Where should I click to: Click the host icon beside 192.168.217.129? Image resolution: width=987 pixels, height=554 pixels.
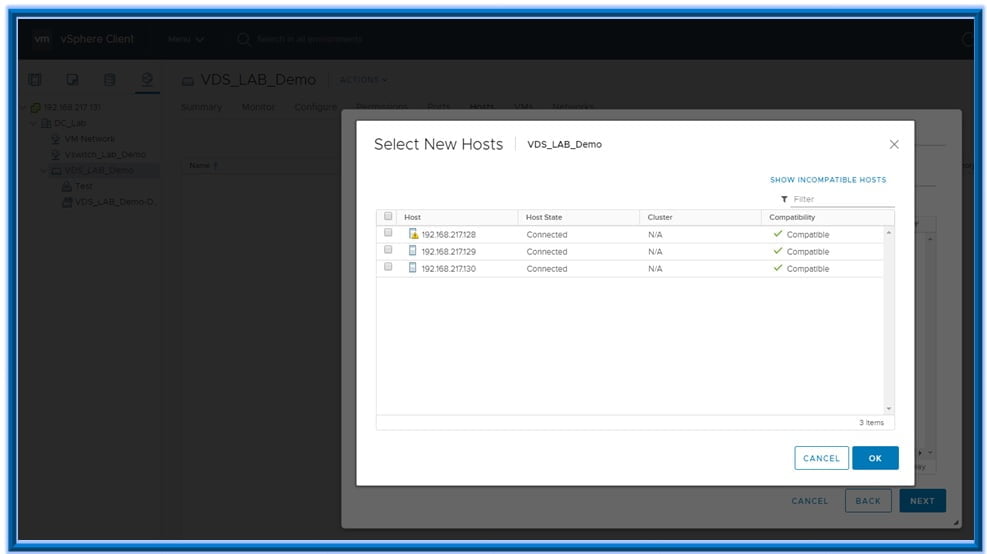pos(413,251)
